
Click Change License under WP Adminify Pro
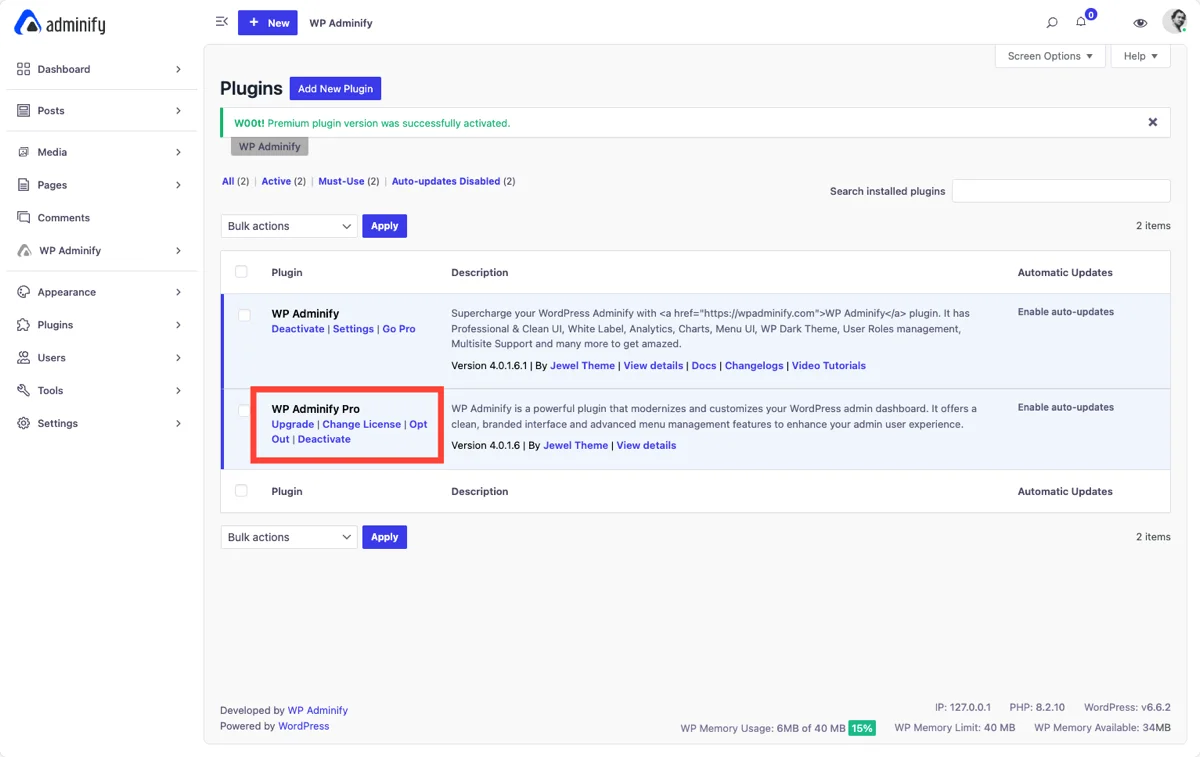361,424
